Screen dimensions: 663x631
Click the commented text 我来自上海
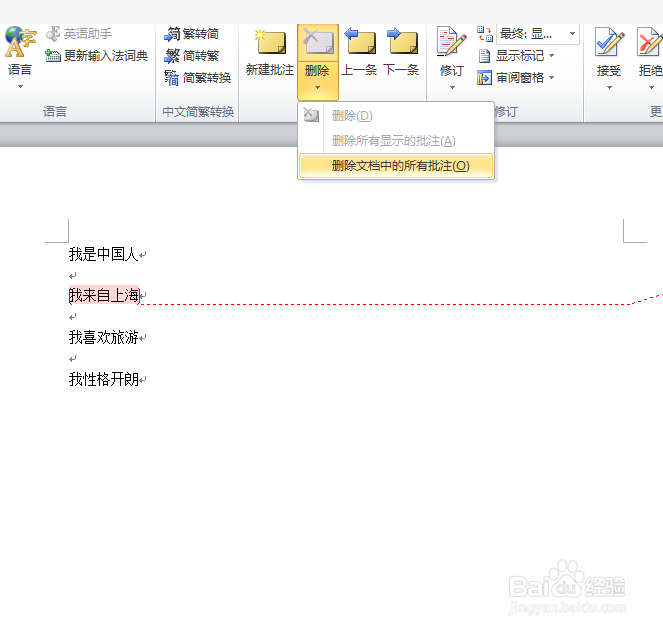104,295
